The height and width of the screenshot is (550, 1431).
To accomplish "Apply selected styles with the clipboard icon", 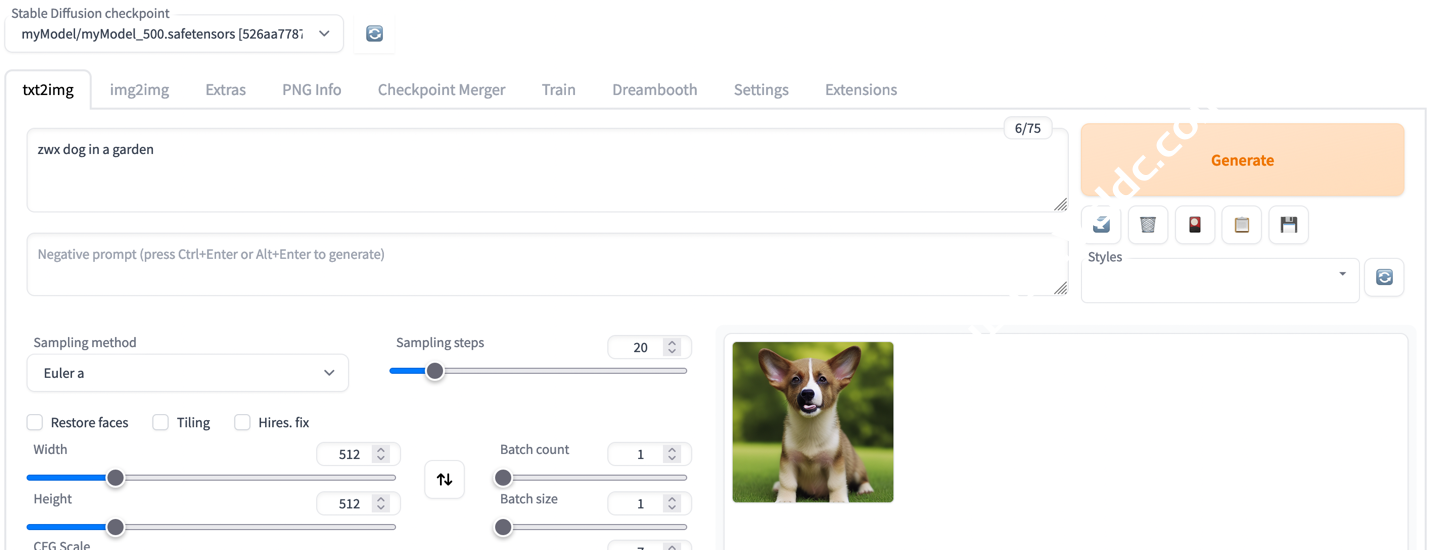I will pos(1241,225).
